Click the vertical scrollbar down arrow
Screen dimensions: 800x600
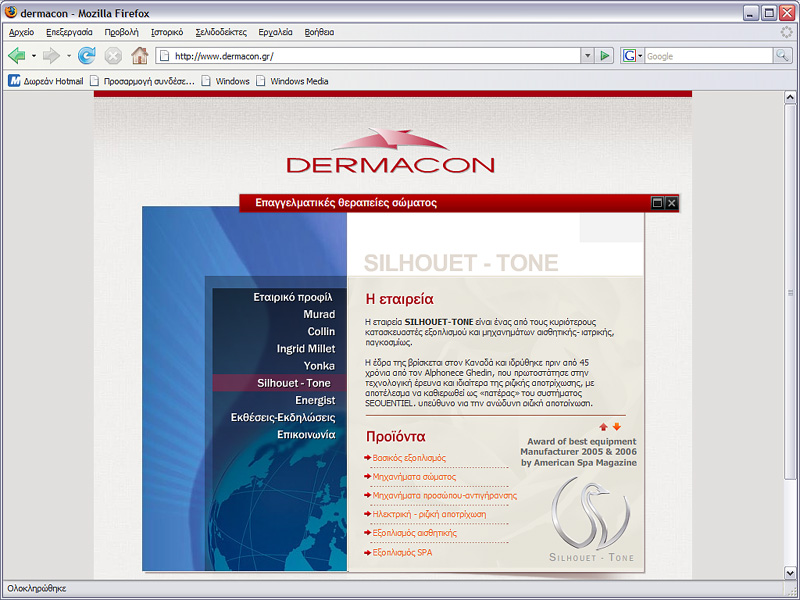tap(790, 572)
